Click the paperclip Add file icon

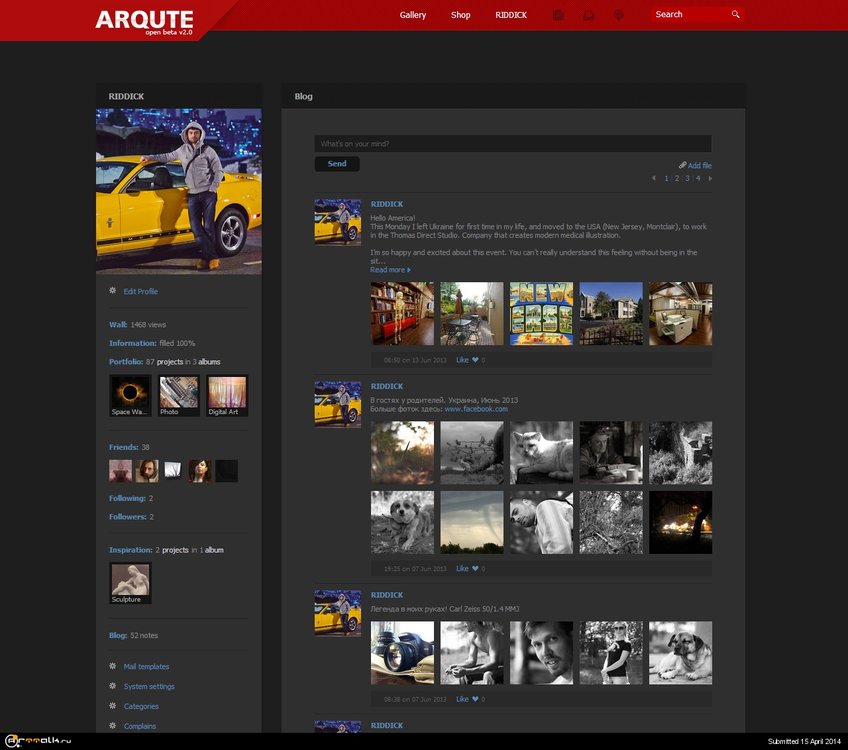coord(682,165)
